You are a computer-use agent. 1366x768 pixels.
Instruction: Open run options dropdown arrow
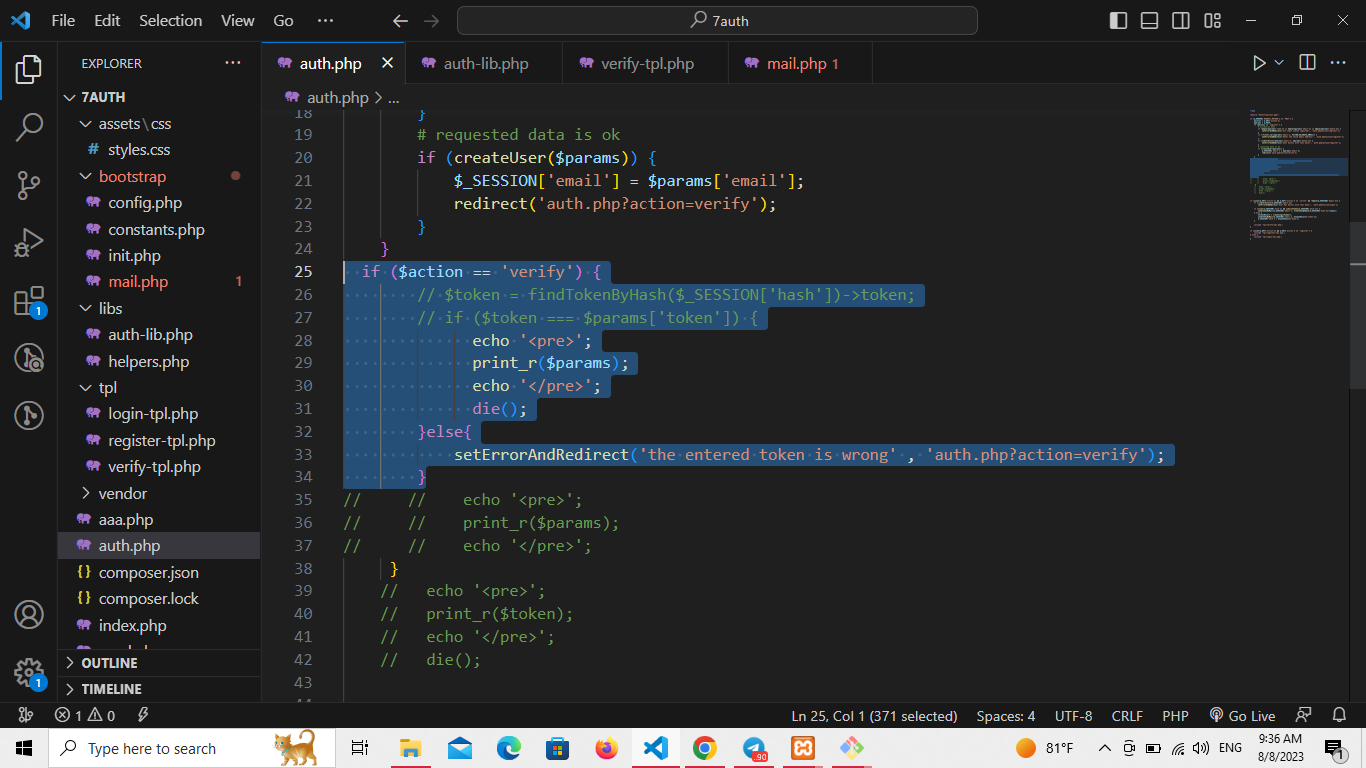tap(1279, 63)
